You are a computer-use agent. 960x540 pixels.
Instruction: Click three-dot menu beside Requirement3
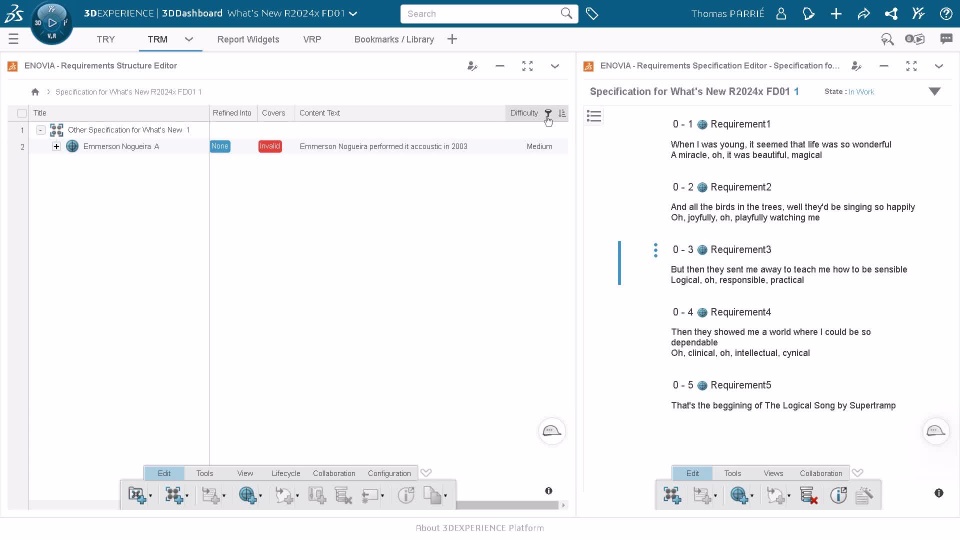coord(656,250)
